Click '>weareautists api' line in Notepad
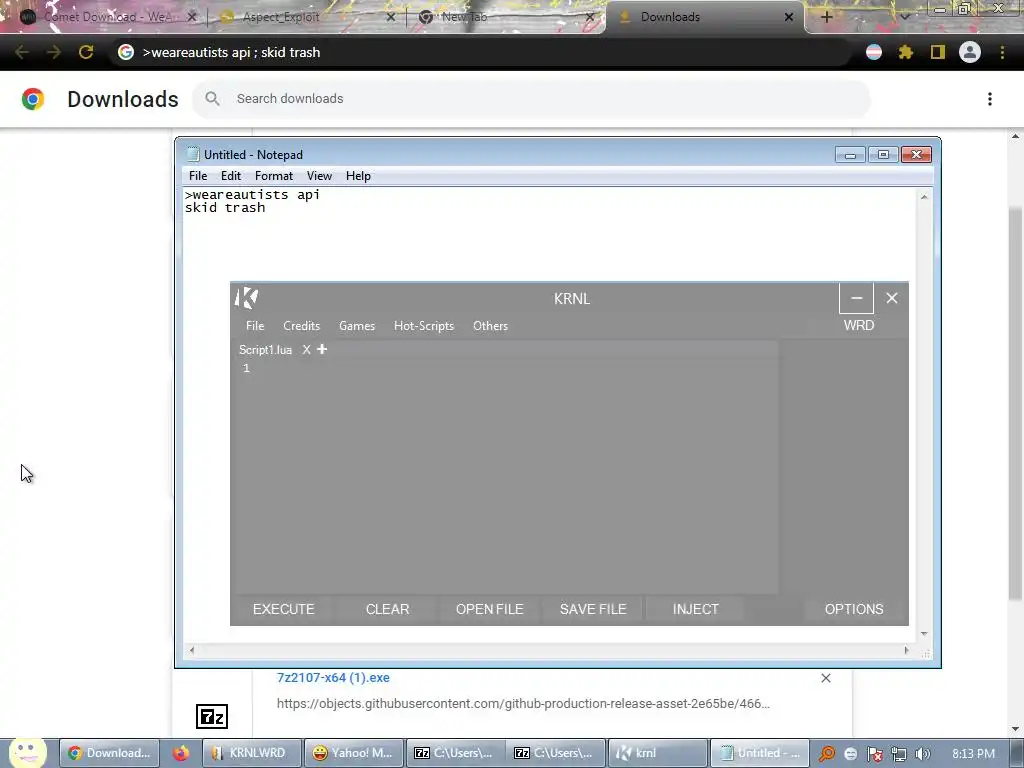Image resolution: width=1024 pixels, height=768 pixels. point(252,195)
